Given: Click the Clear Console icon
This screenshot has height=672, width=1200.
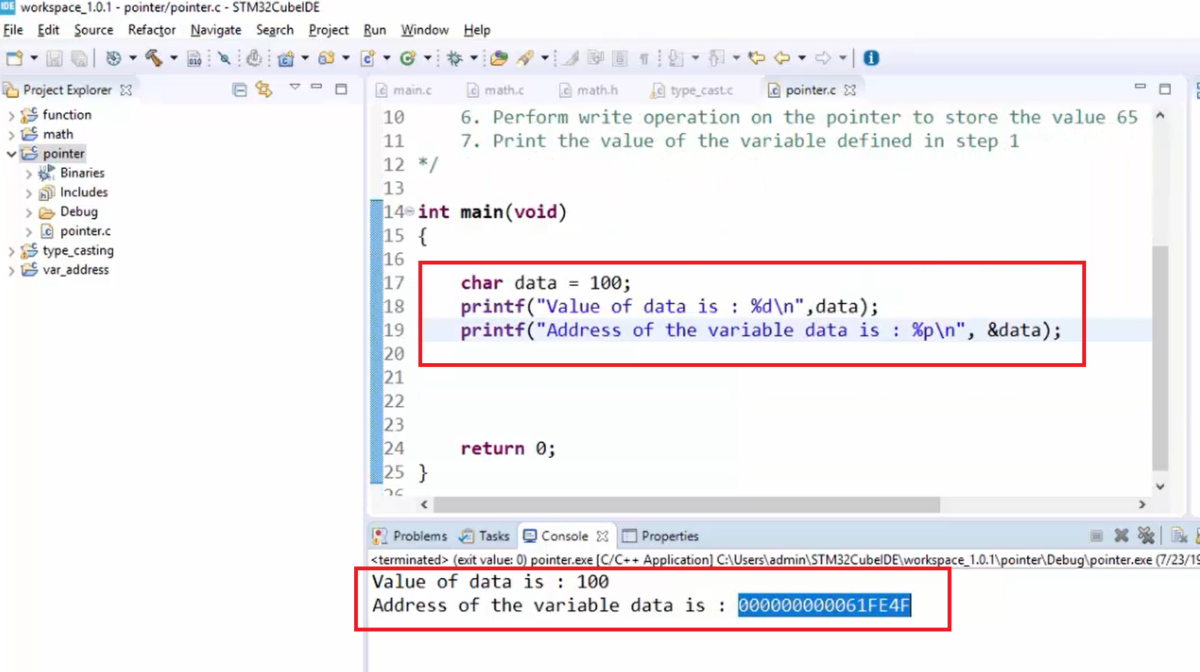Looking at the screenshot, I should click(1179, 536).
